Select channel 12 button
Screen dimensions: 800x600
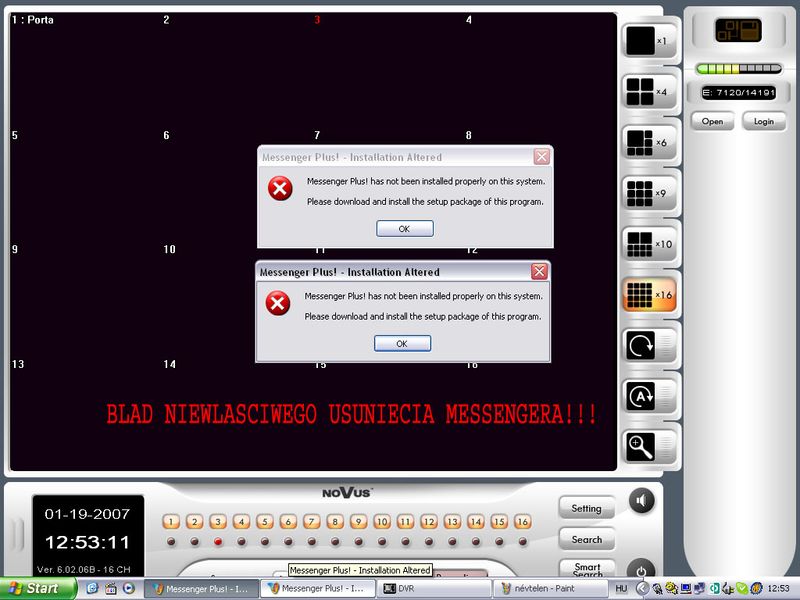[x=429, y=521]
